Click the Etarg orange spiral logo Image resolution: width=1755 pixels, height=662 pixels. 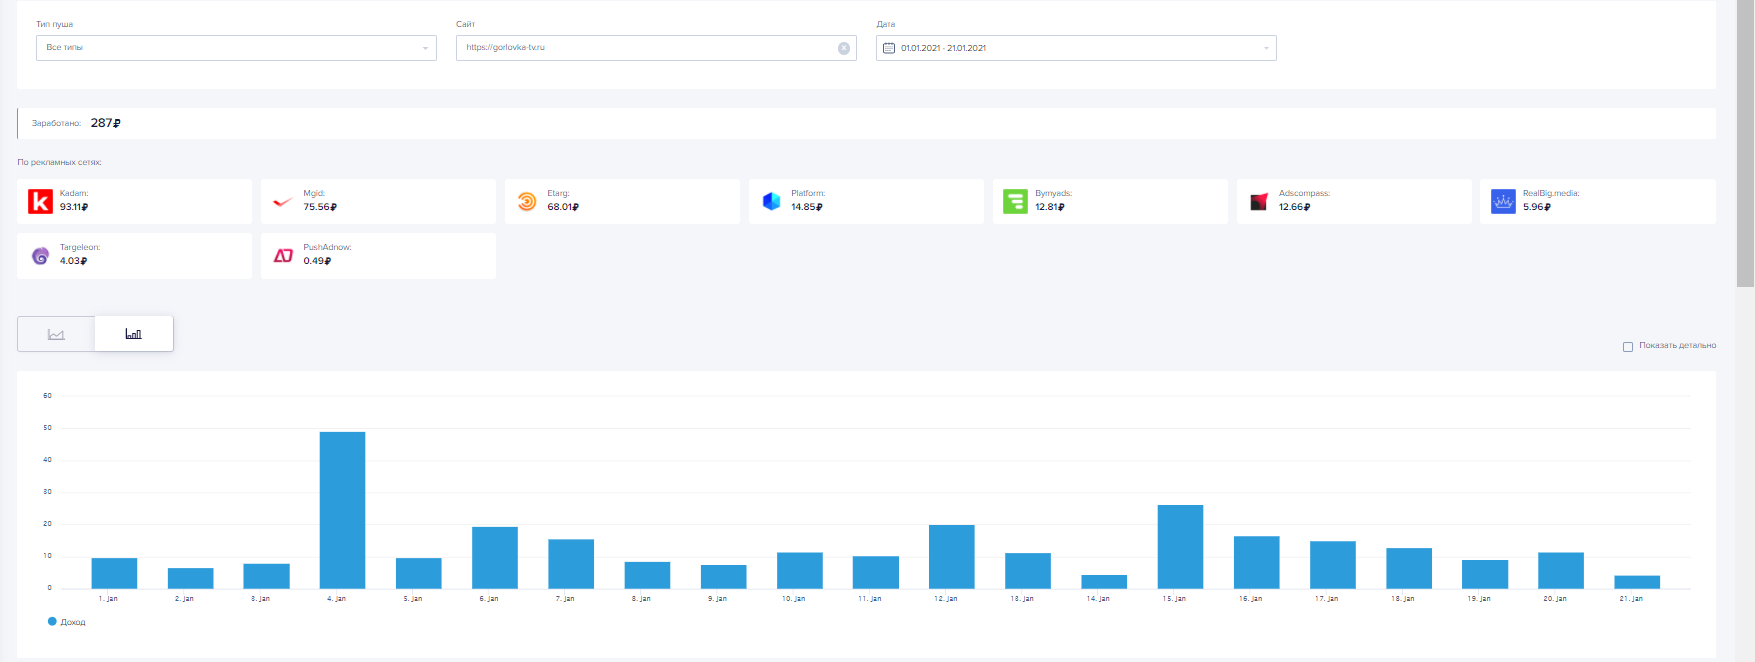(x=527, y=202)
